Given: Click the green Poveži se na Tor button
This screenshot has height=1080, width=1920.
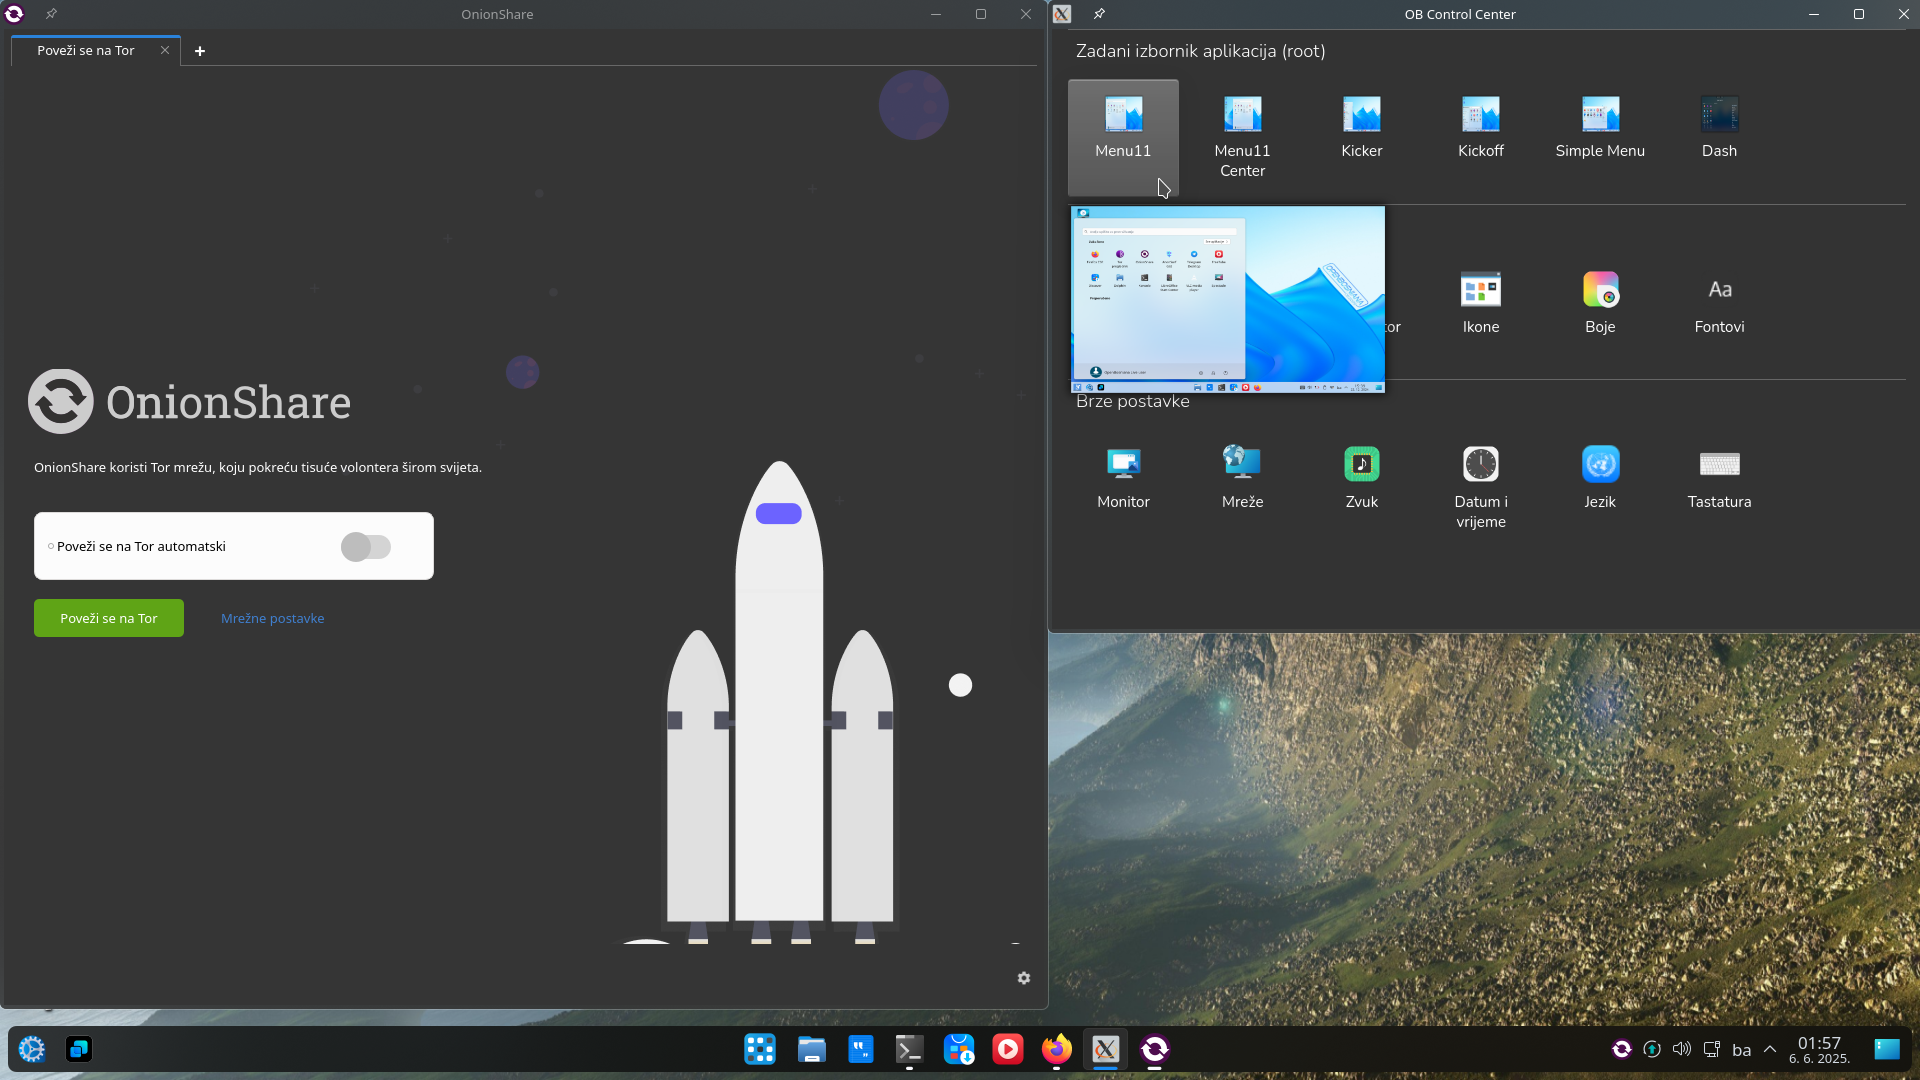Looking at the screenshot, I should click(x=109, y=618).
